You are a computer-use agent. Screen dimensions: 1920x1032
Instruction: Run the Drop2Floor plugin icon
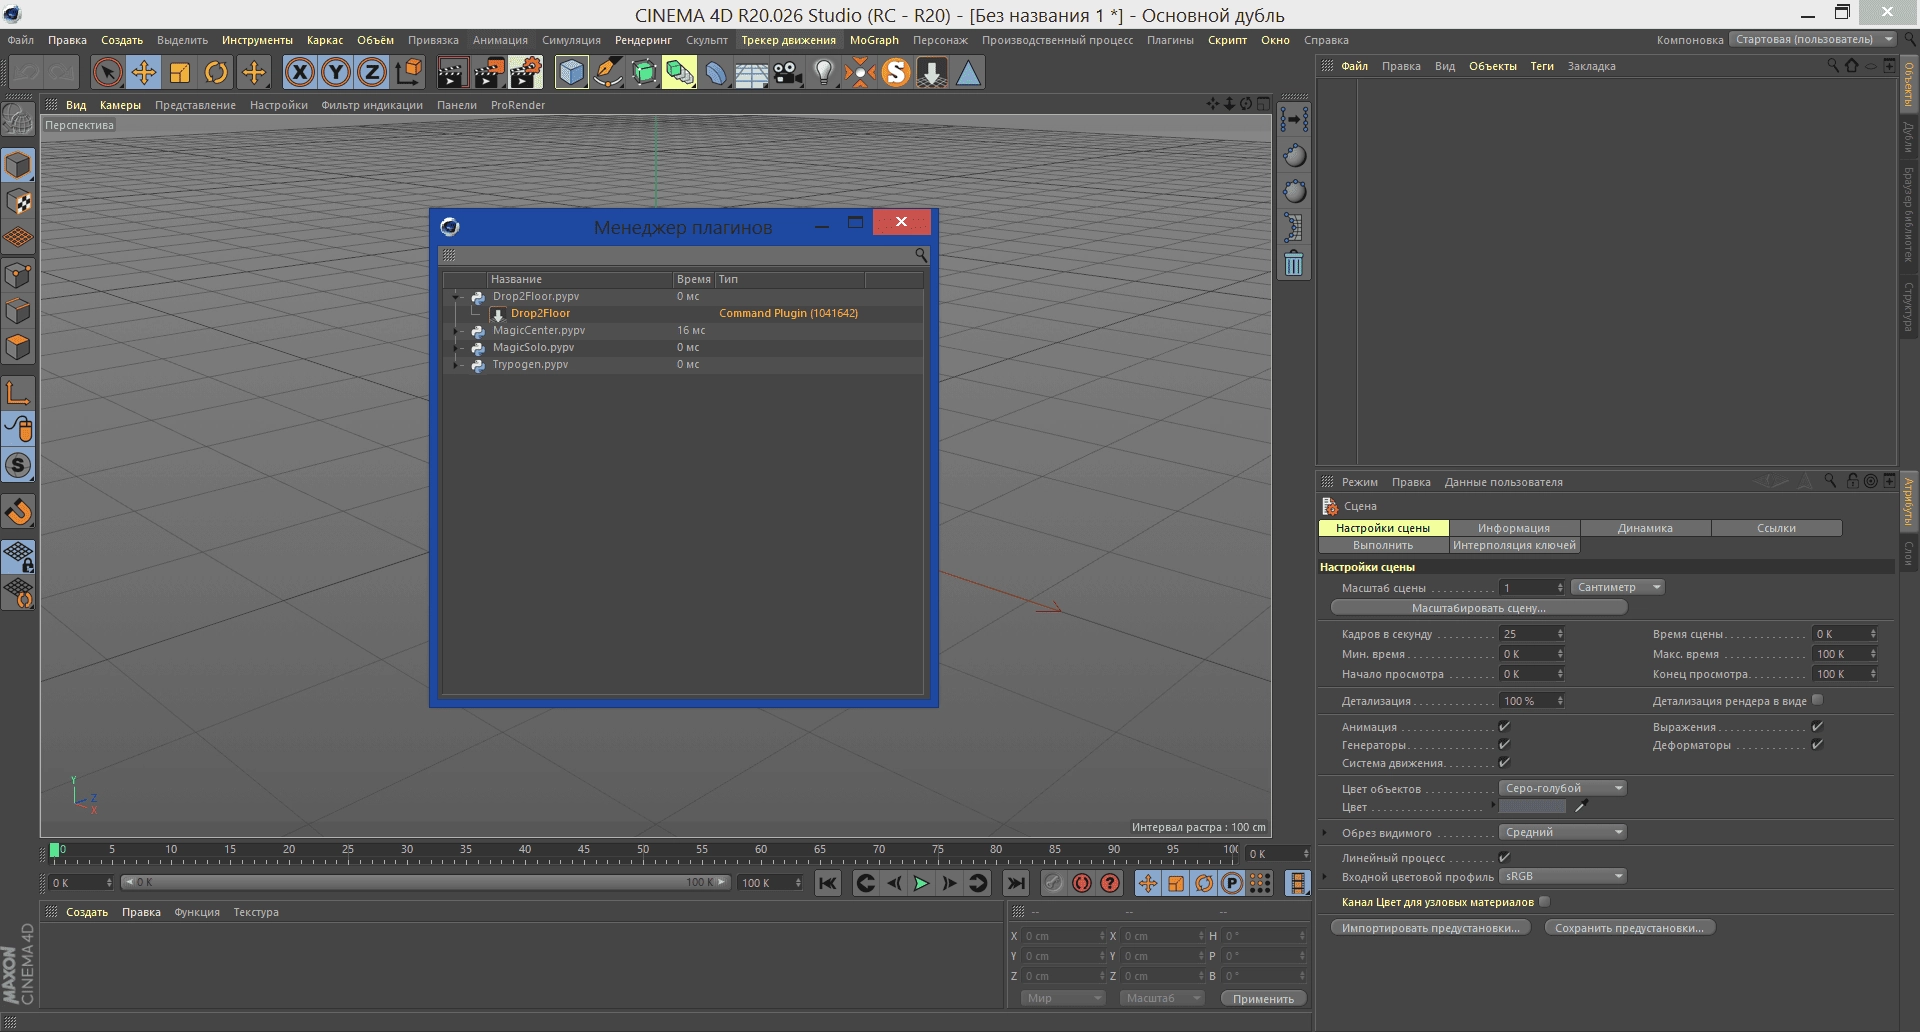[x=932, y=72]
